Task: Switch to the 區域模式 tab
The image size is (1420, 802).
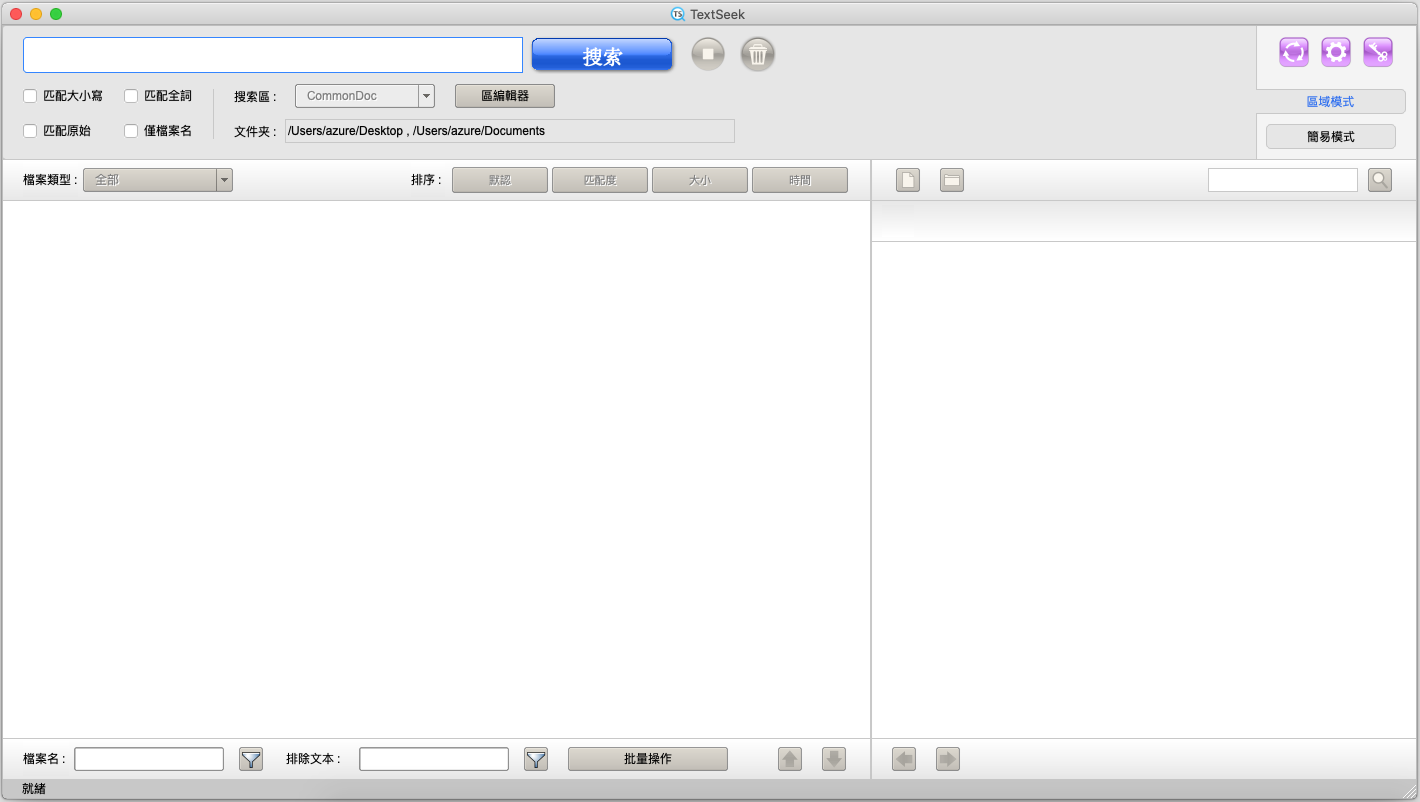Action: coord(1330,102)
